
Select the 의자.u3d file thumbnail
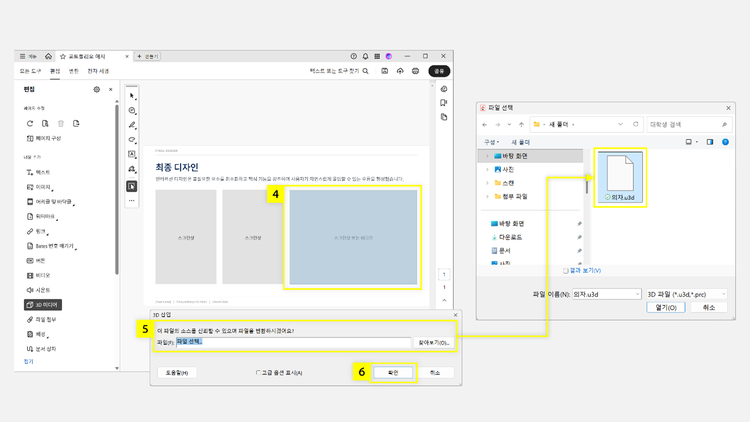click(620, 178)
